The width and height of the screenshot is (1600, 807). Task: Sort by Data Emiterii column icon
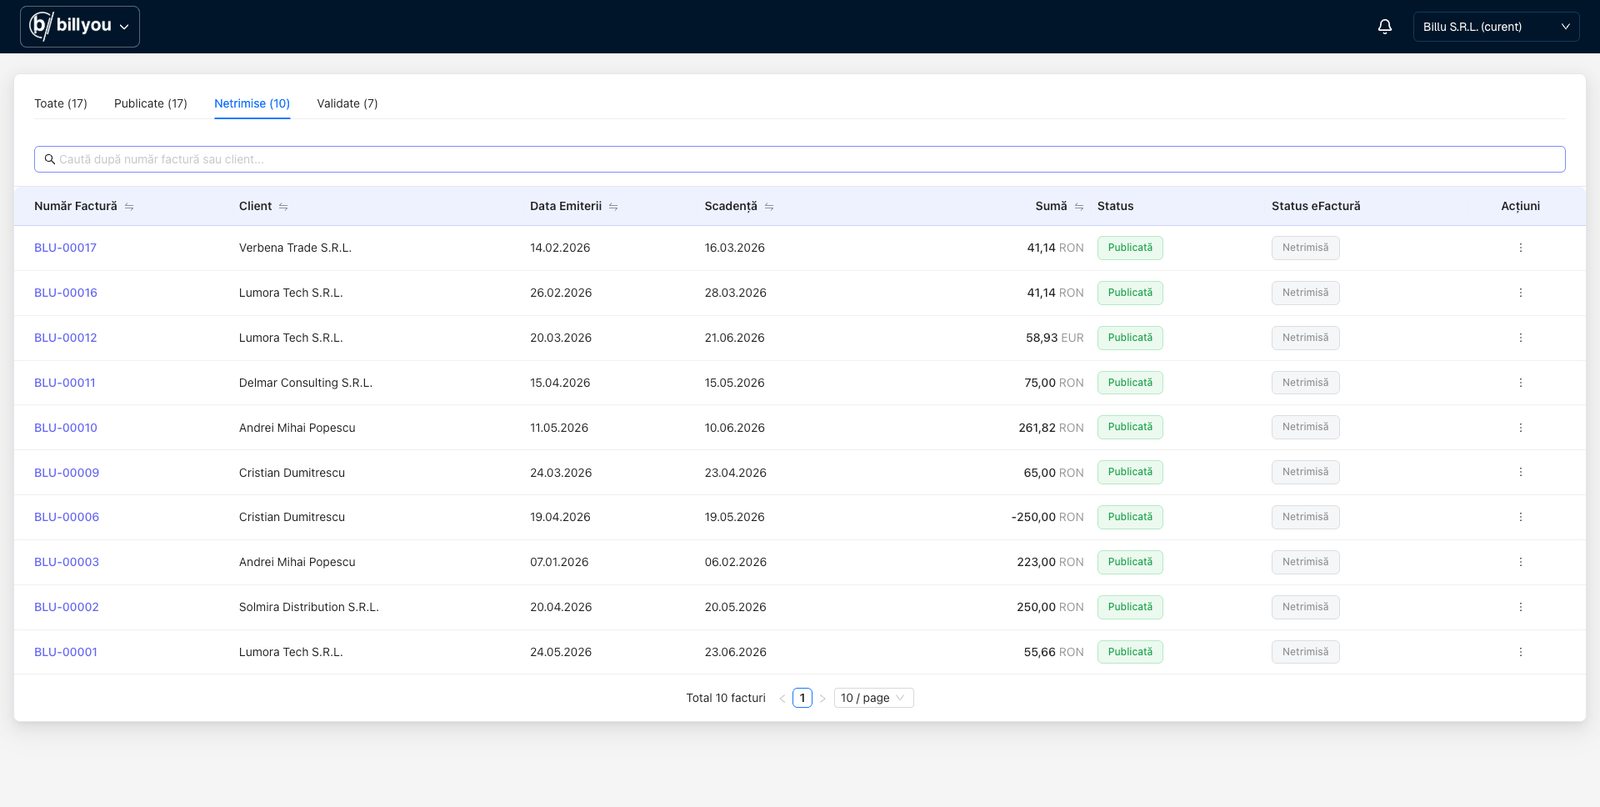tap(613, 207)
